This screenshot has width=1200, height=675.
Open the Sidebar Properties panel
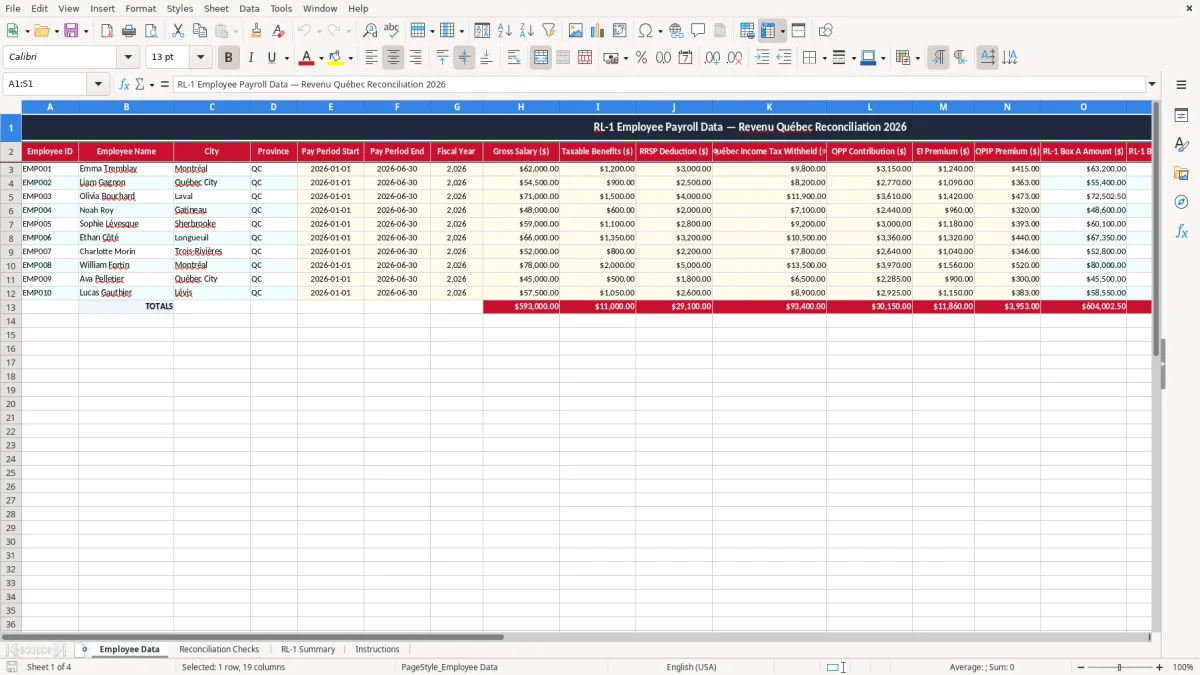[x=1181, y=116]
